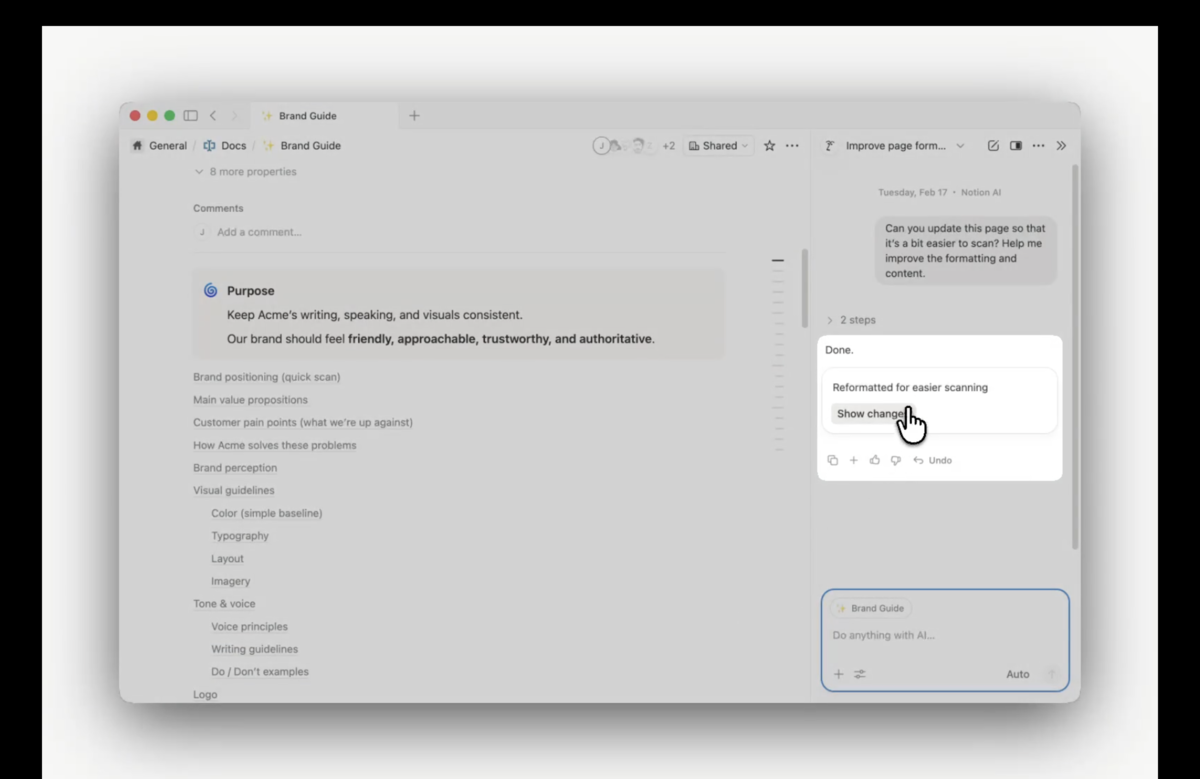Go back with the left arrow
Image resolution: width=1200 pixels, height=779 pixels.
coord(213,116)
